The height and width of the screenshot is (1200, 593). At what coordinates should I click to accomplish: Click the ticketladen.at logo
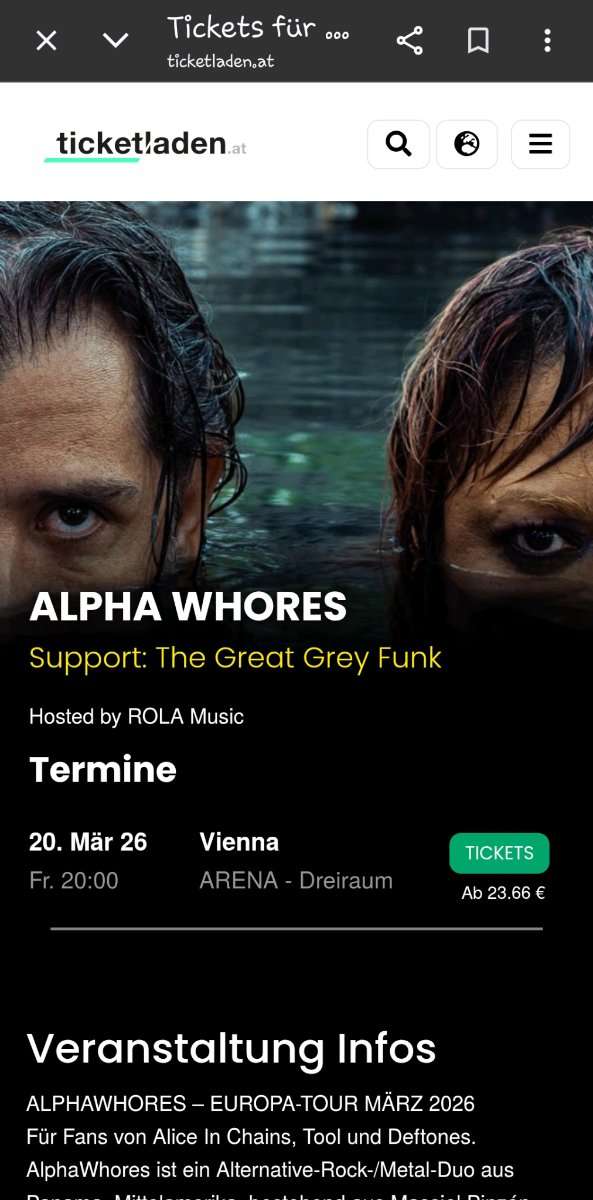click(x=146, y=145)
